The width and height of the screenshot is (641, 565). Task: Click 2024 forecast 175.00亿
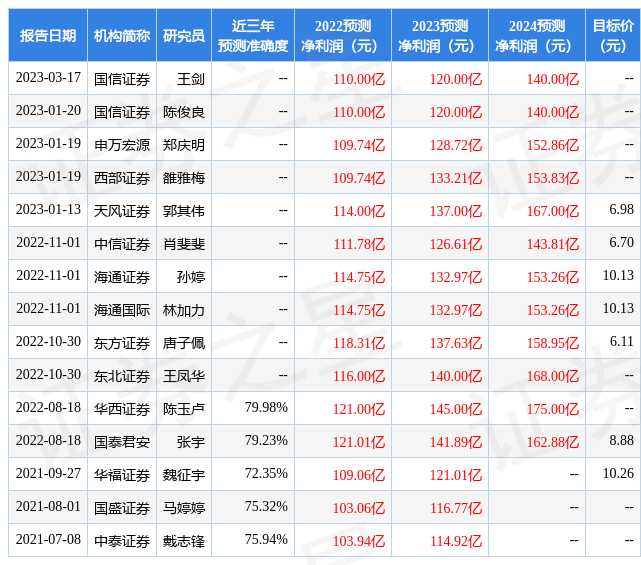(x=553, y=409)
